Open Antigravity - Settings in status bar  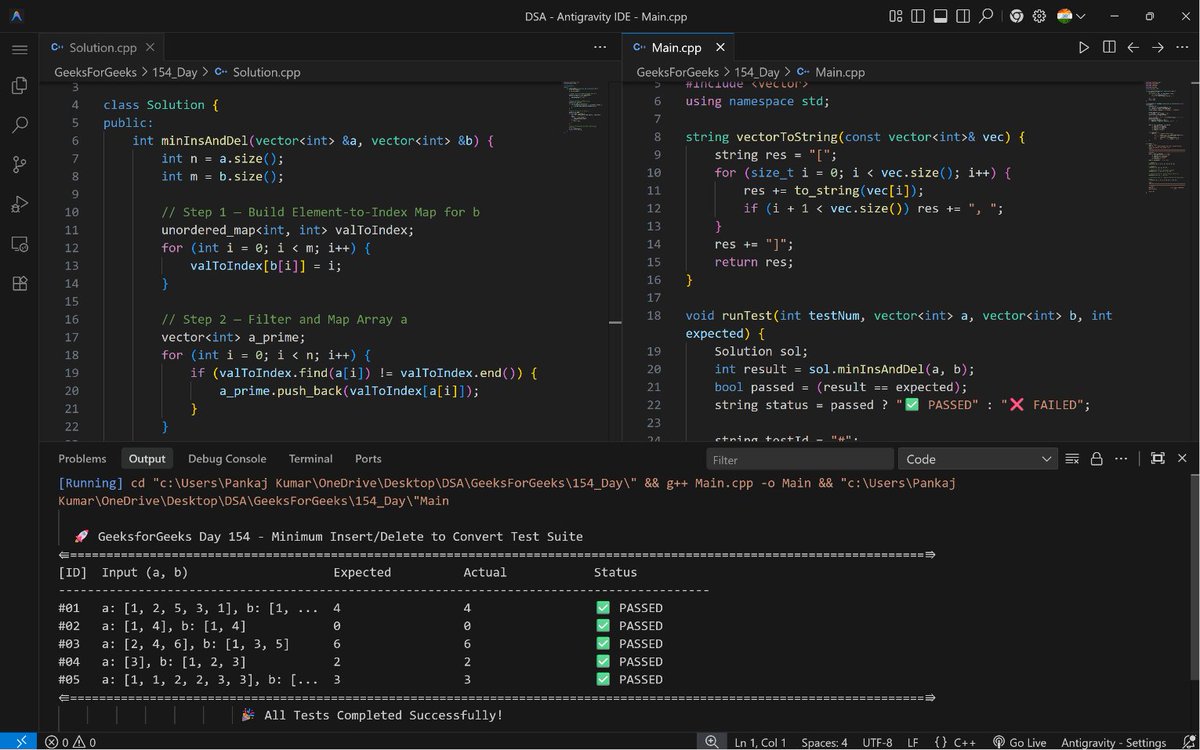pos(1113,742)
